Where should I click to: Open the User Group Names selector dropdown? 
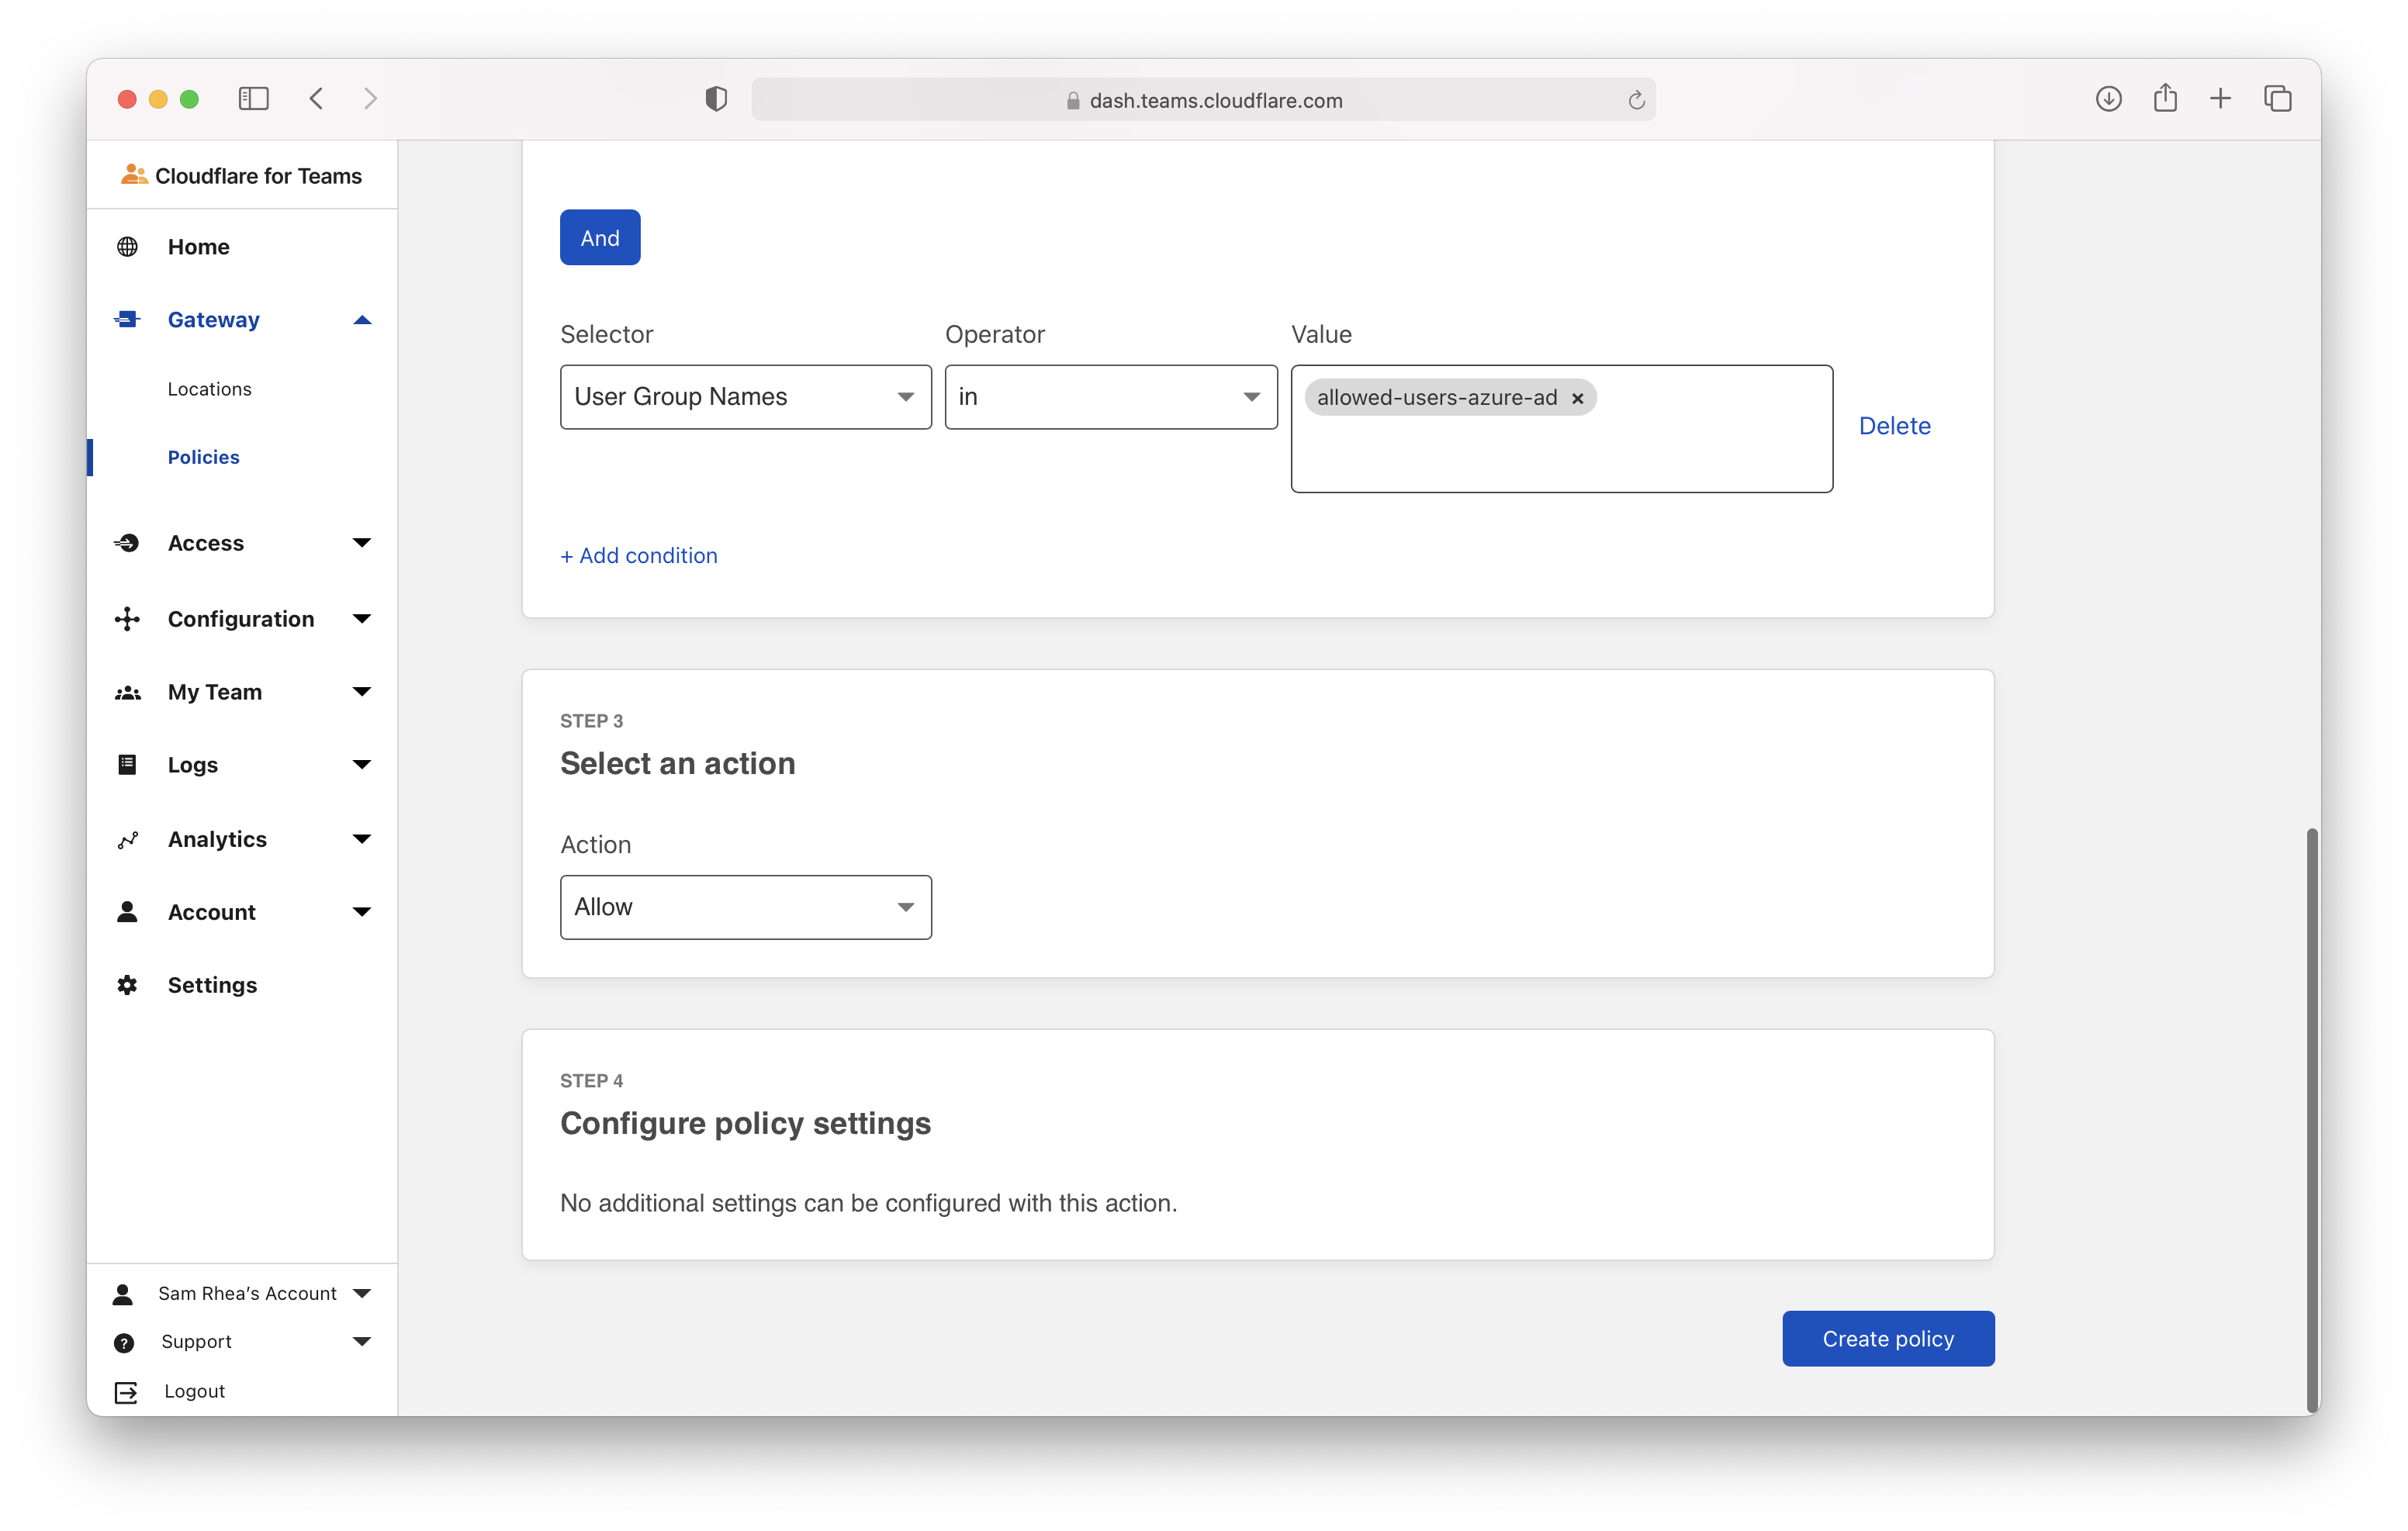click(745, 397)
